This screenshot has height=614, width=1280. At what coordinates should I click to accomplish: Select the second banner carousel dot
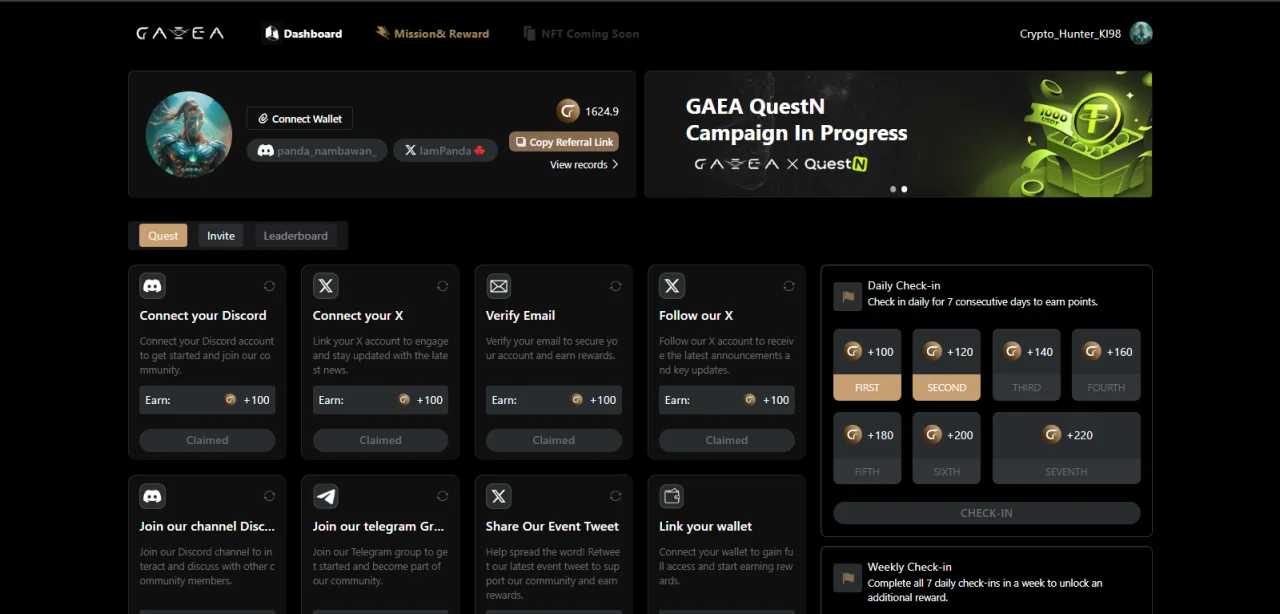[x=904, y=189]
